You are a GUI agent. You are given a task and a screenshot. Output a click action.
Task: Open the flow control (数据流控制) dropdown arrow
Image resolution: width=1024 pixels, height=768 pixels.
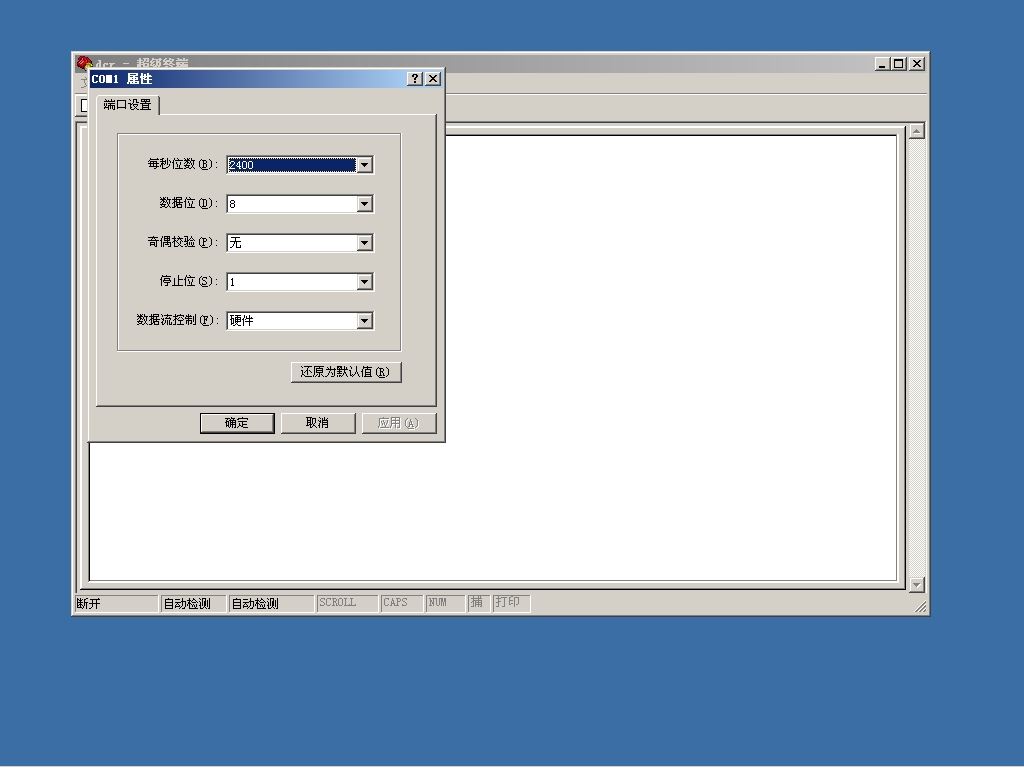pos(364,321)
